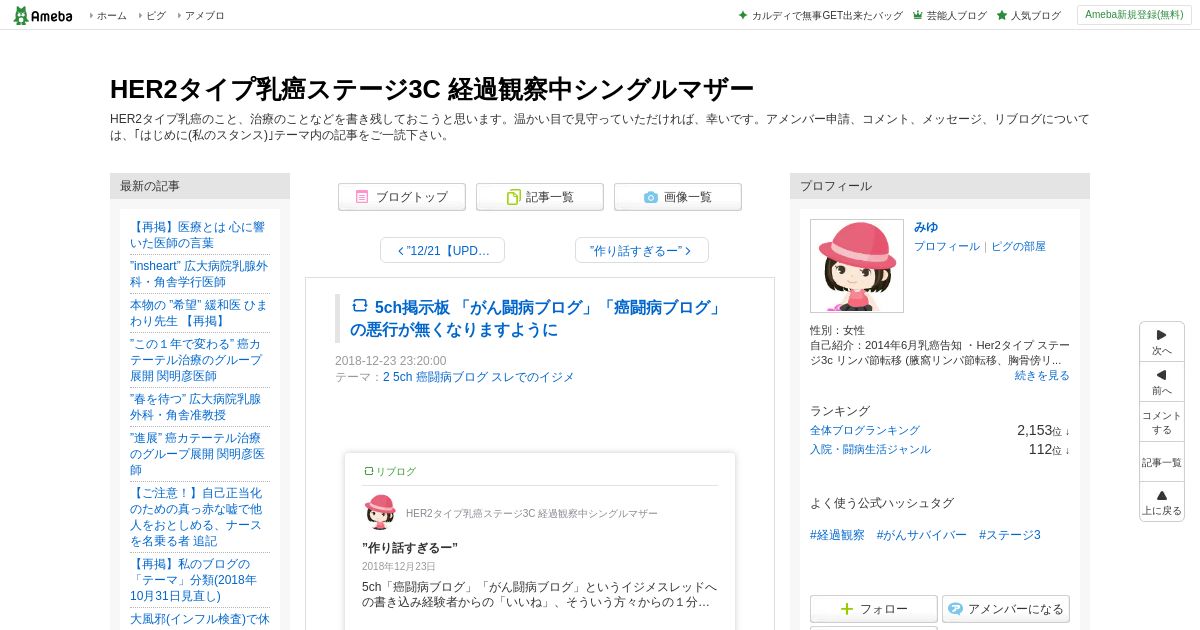
Task: Open recent post 本物の "希望" 緩和医 ひまわり先生
Action: tap(199, 313)
